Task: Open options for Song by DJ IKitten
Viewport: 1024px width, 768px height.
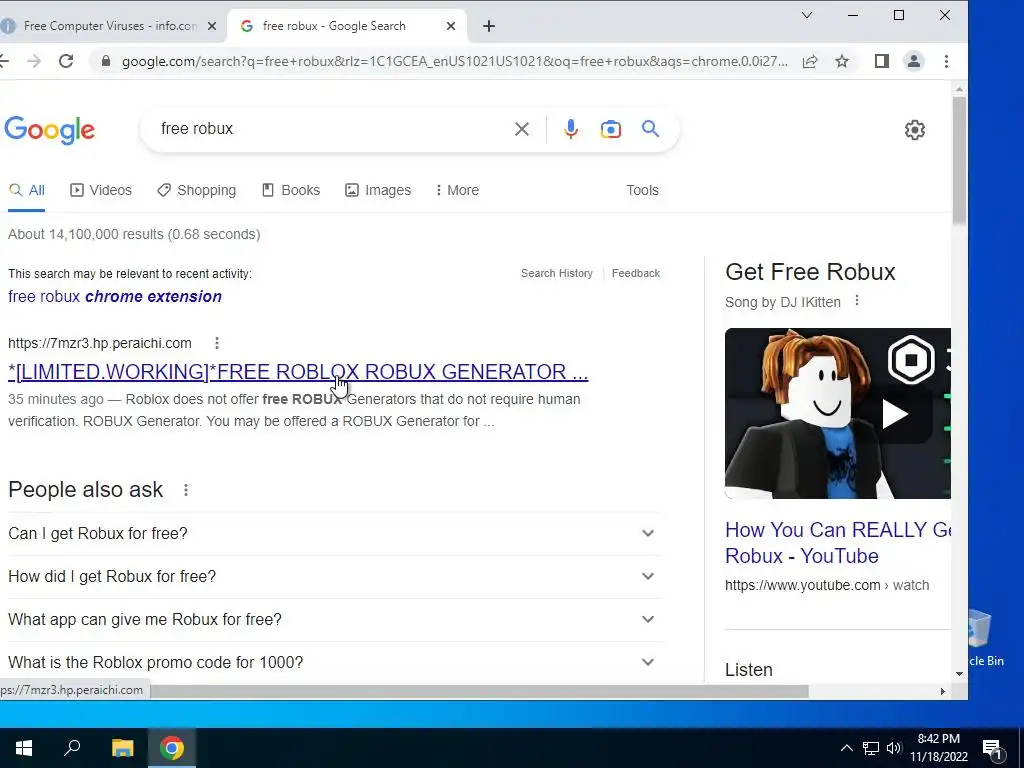Action: point(857,301)
